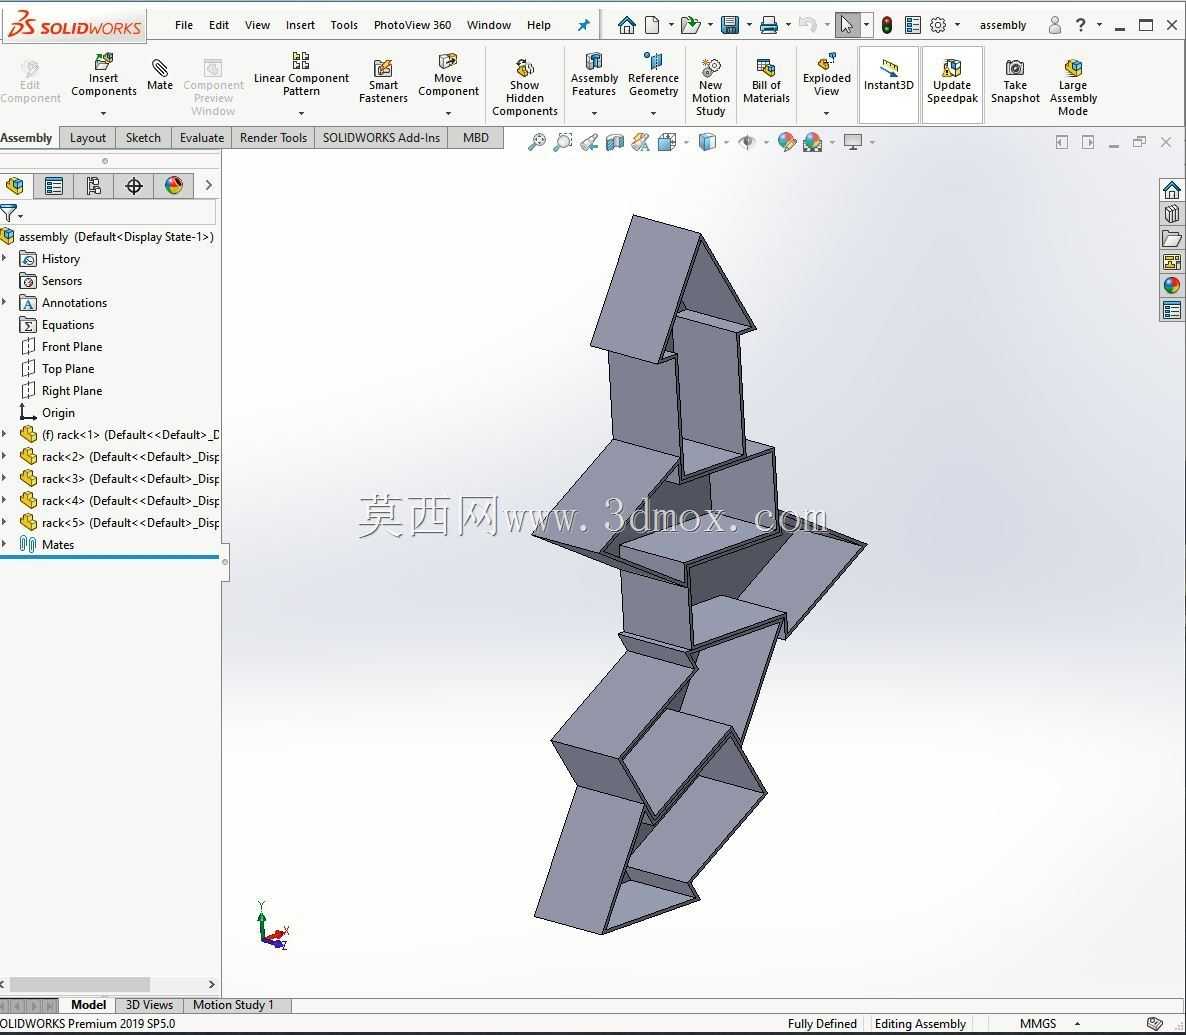Click the Update Speedpak button
1186x1035 pixels.
point(952,84)
